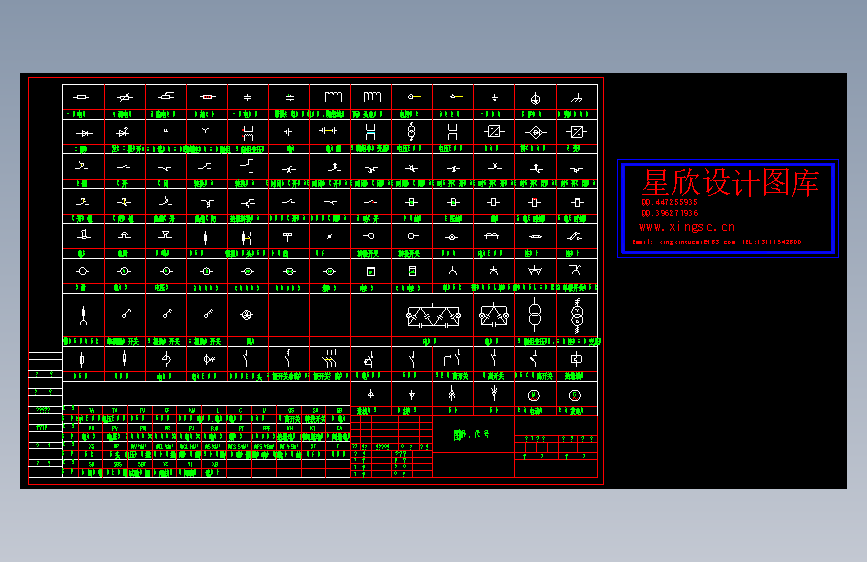The image size is (867, 562).
Task: Click the QF code cell in code table
Action: tap(166, 410)
